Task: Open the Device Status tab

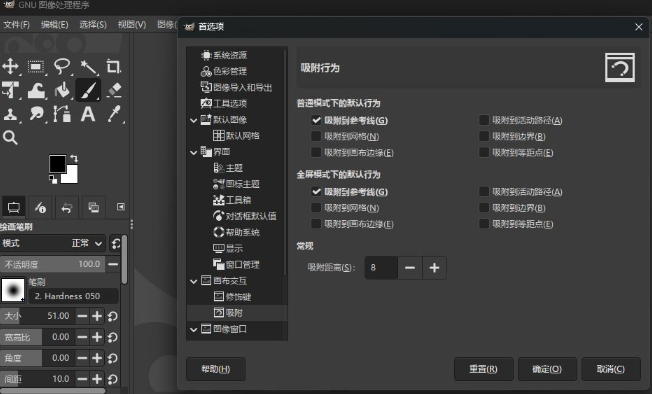Action: [x=40, y=207]
